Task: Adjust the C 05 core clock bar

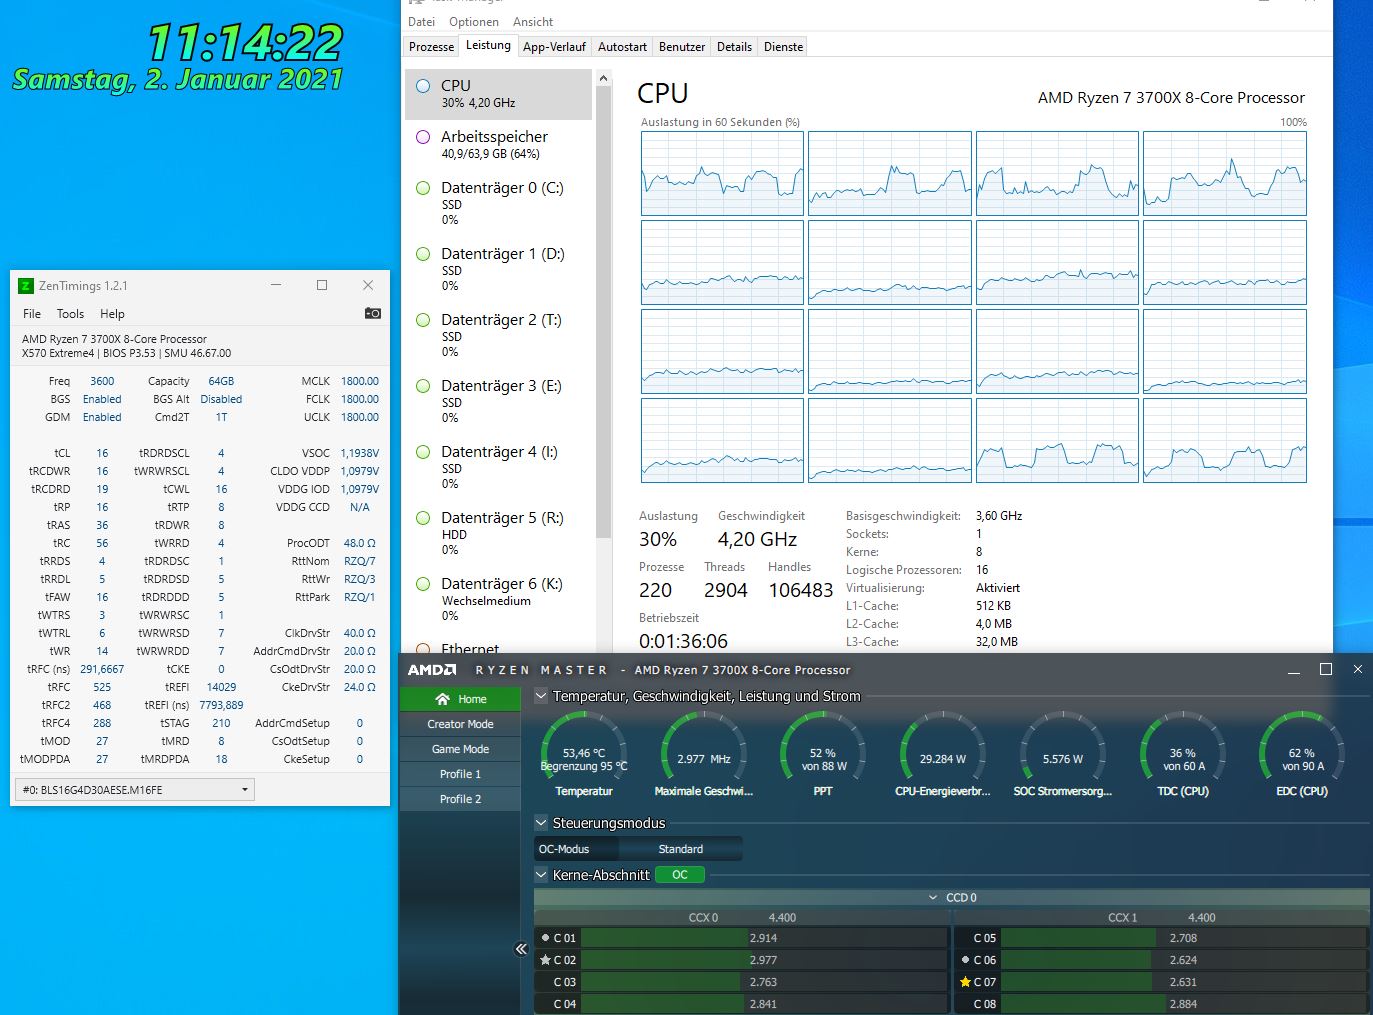Action: [1183, 938]
